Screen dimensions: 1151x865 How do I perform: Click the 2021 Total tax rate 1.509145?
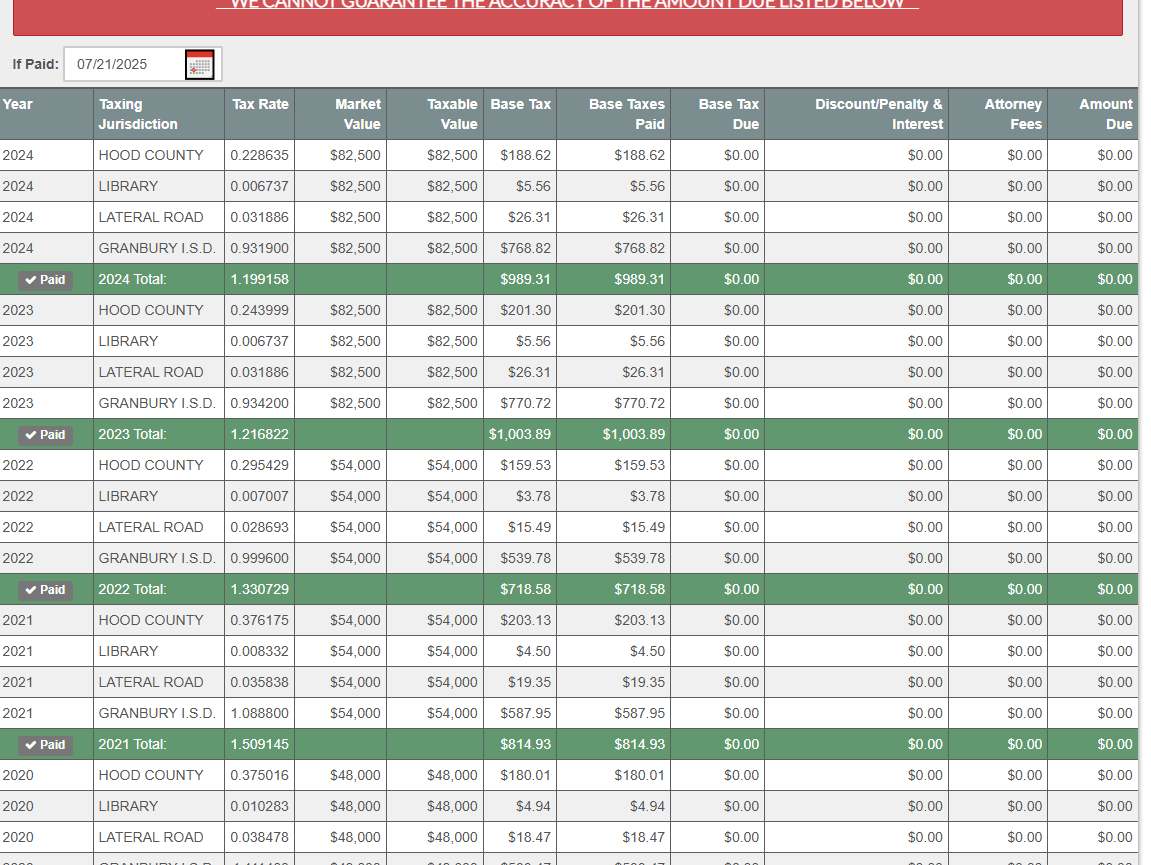point(259,745)
